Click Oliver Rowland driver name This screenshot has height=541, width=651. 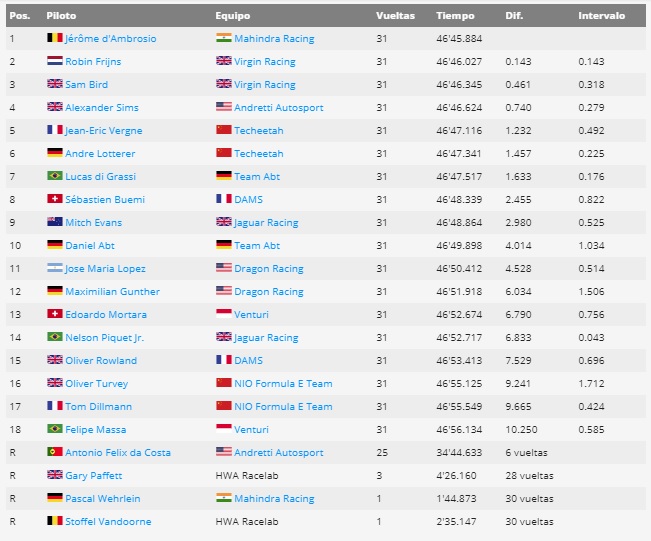(x=101, y=360)
